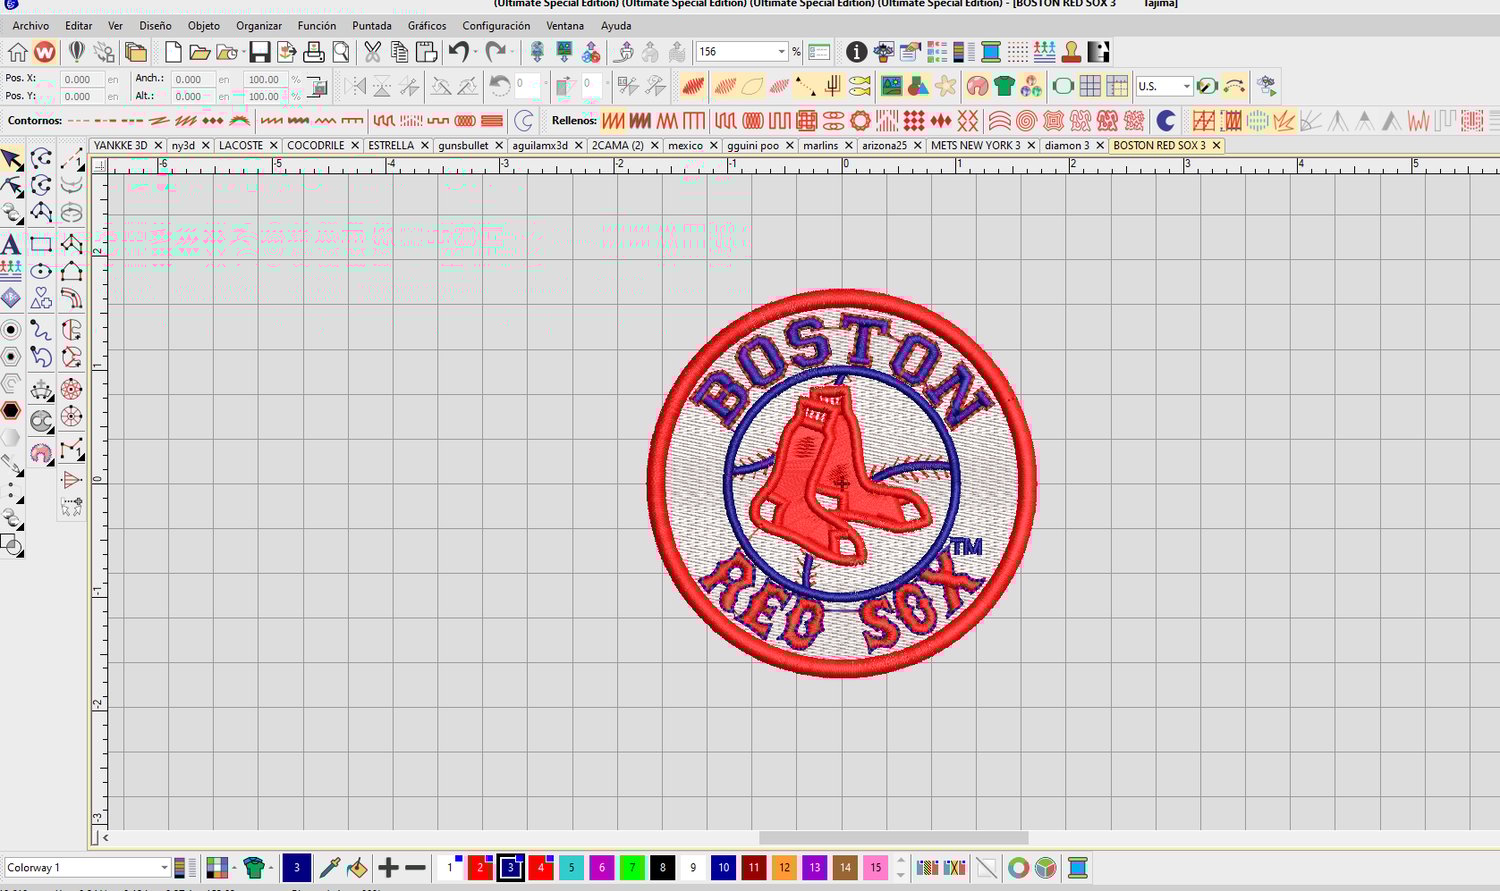Toggle hoop display
The height and width of the screenshot is (891, 1500).
point(1063,86)
